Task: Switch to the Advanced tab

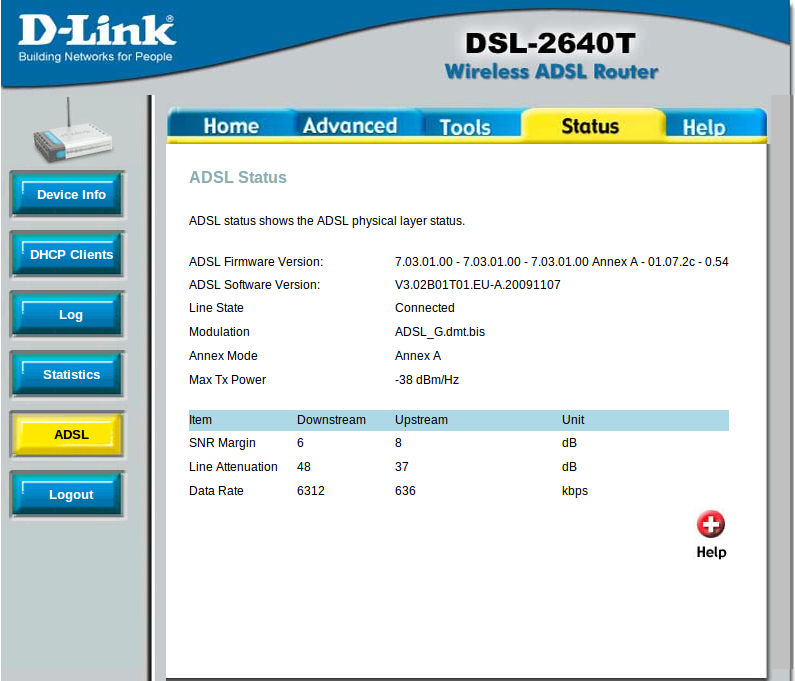Action: coord(350,125)
